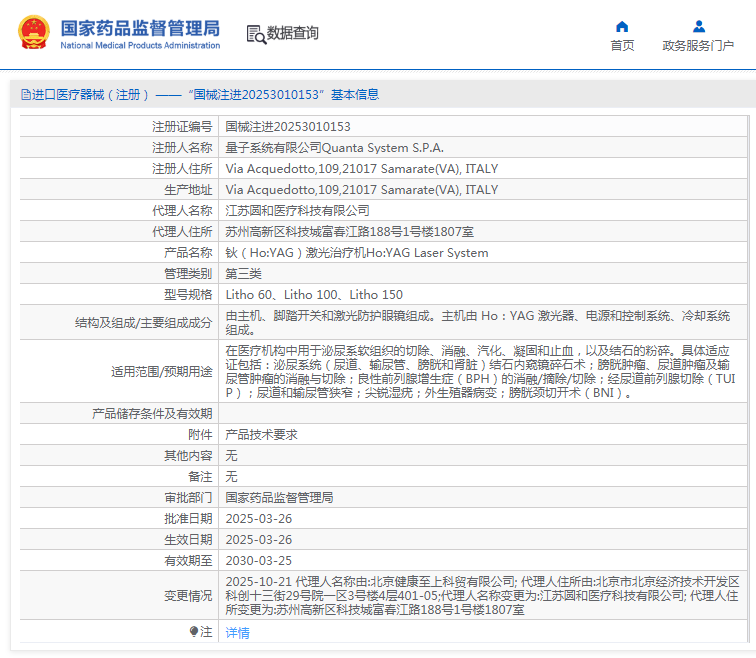Click the 管理类别 value 第三类

click(x=243, y=274)
